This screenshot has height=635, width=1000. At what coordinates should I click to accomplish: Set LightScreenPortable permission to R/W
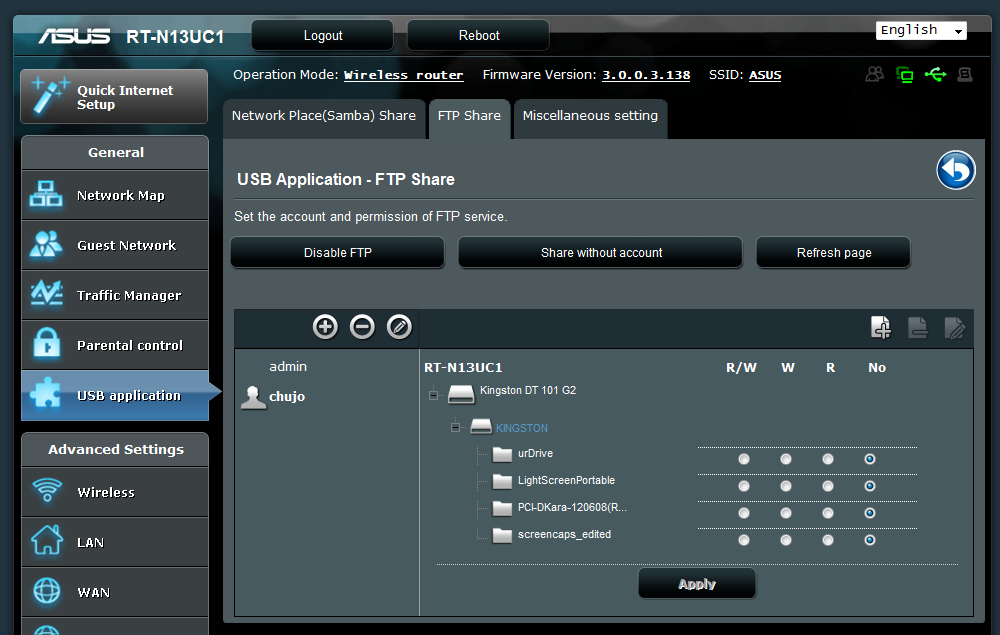(x=744, y=486)
